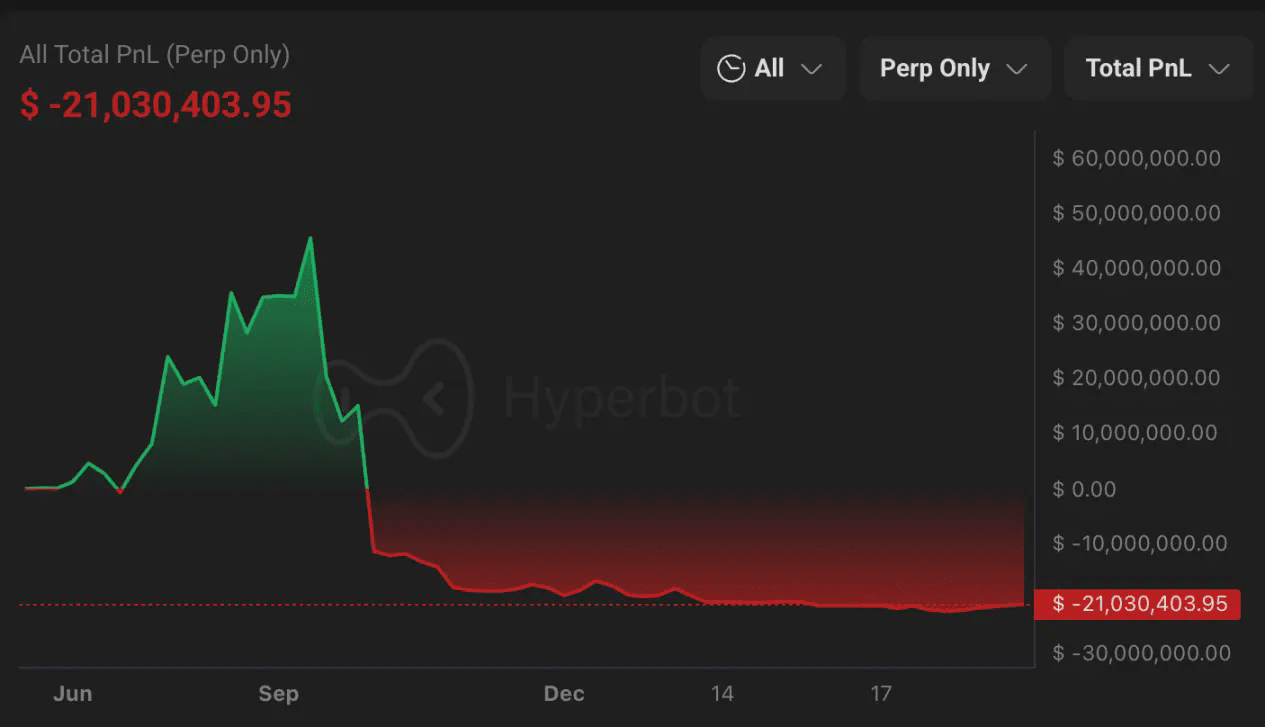The image size is (1265, 727).
Task: Click the Hyperbot watermark logo icon
Action: tap(395, 397)
